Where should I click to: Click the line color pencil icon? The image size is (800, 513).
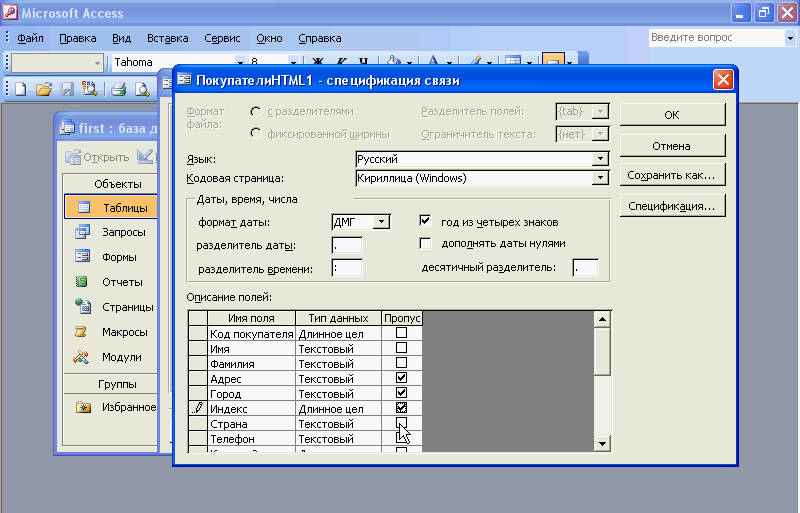click(475, 62)
